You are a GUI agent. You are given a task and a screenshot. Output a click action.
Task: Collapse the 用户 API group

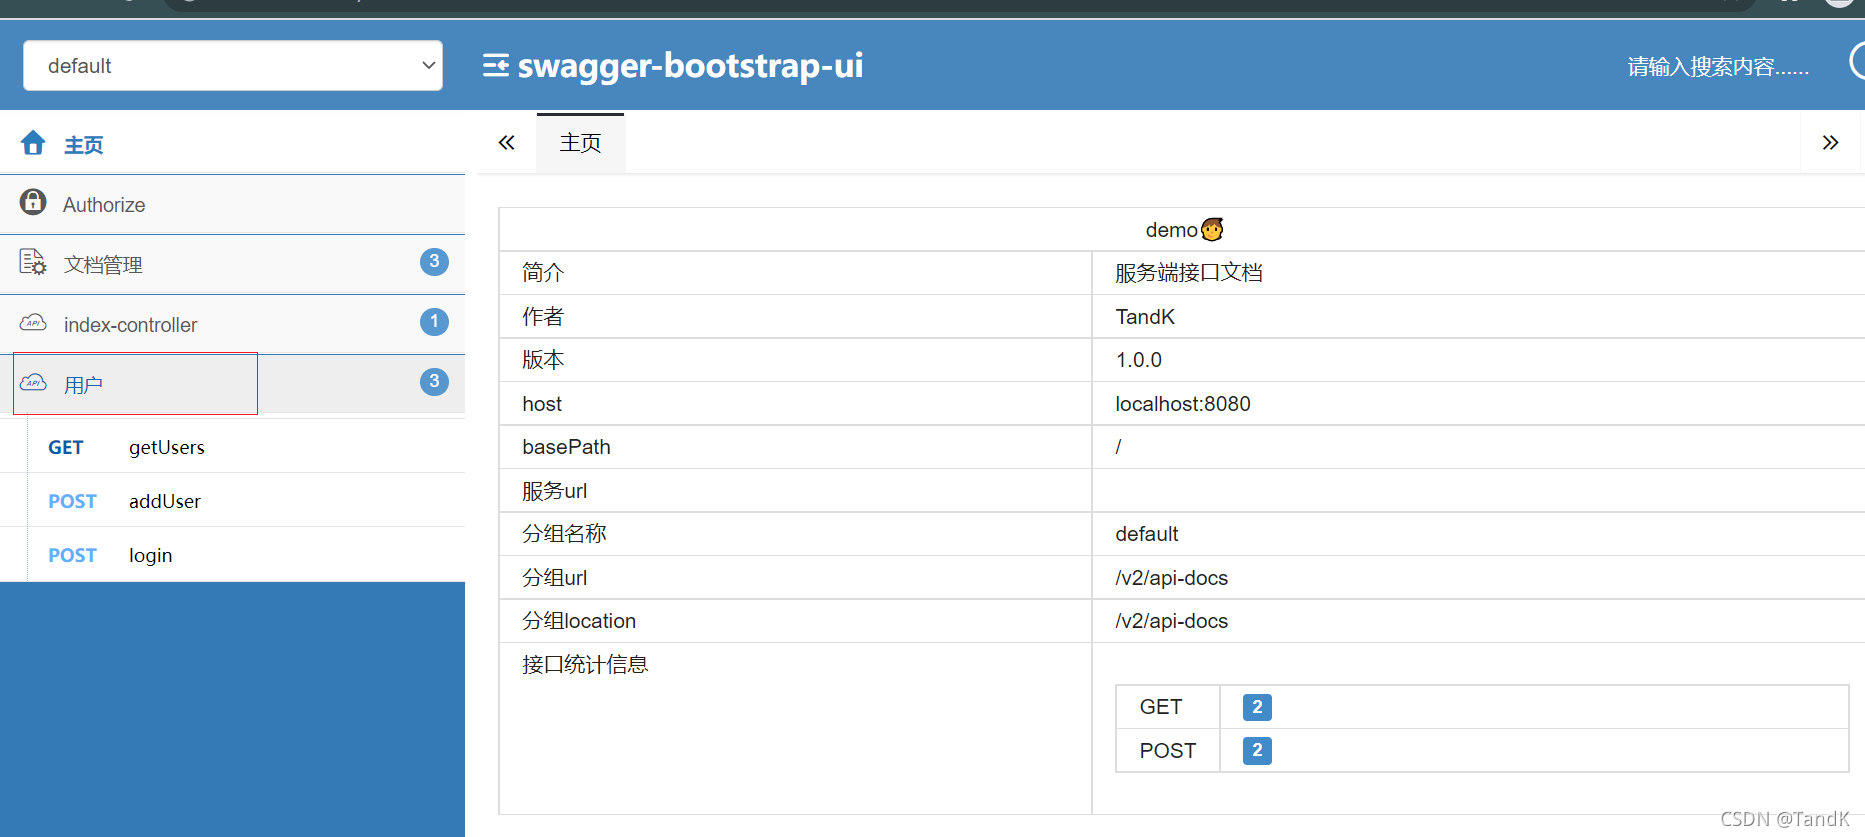coord(232,384)
